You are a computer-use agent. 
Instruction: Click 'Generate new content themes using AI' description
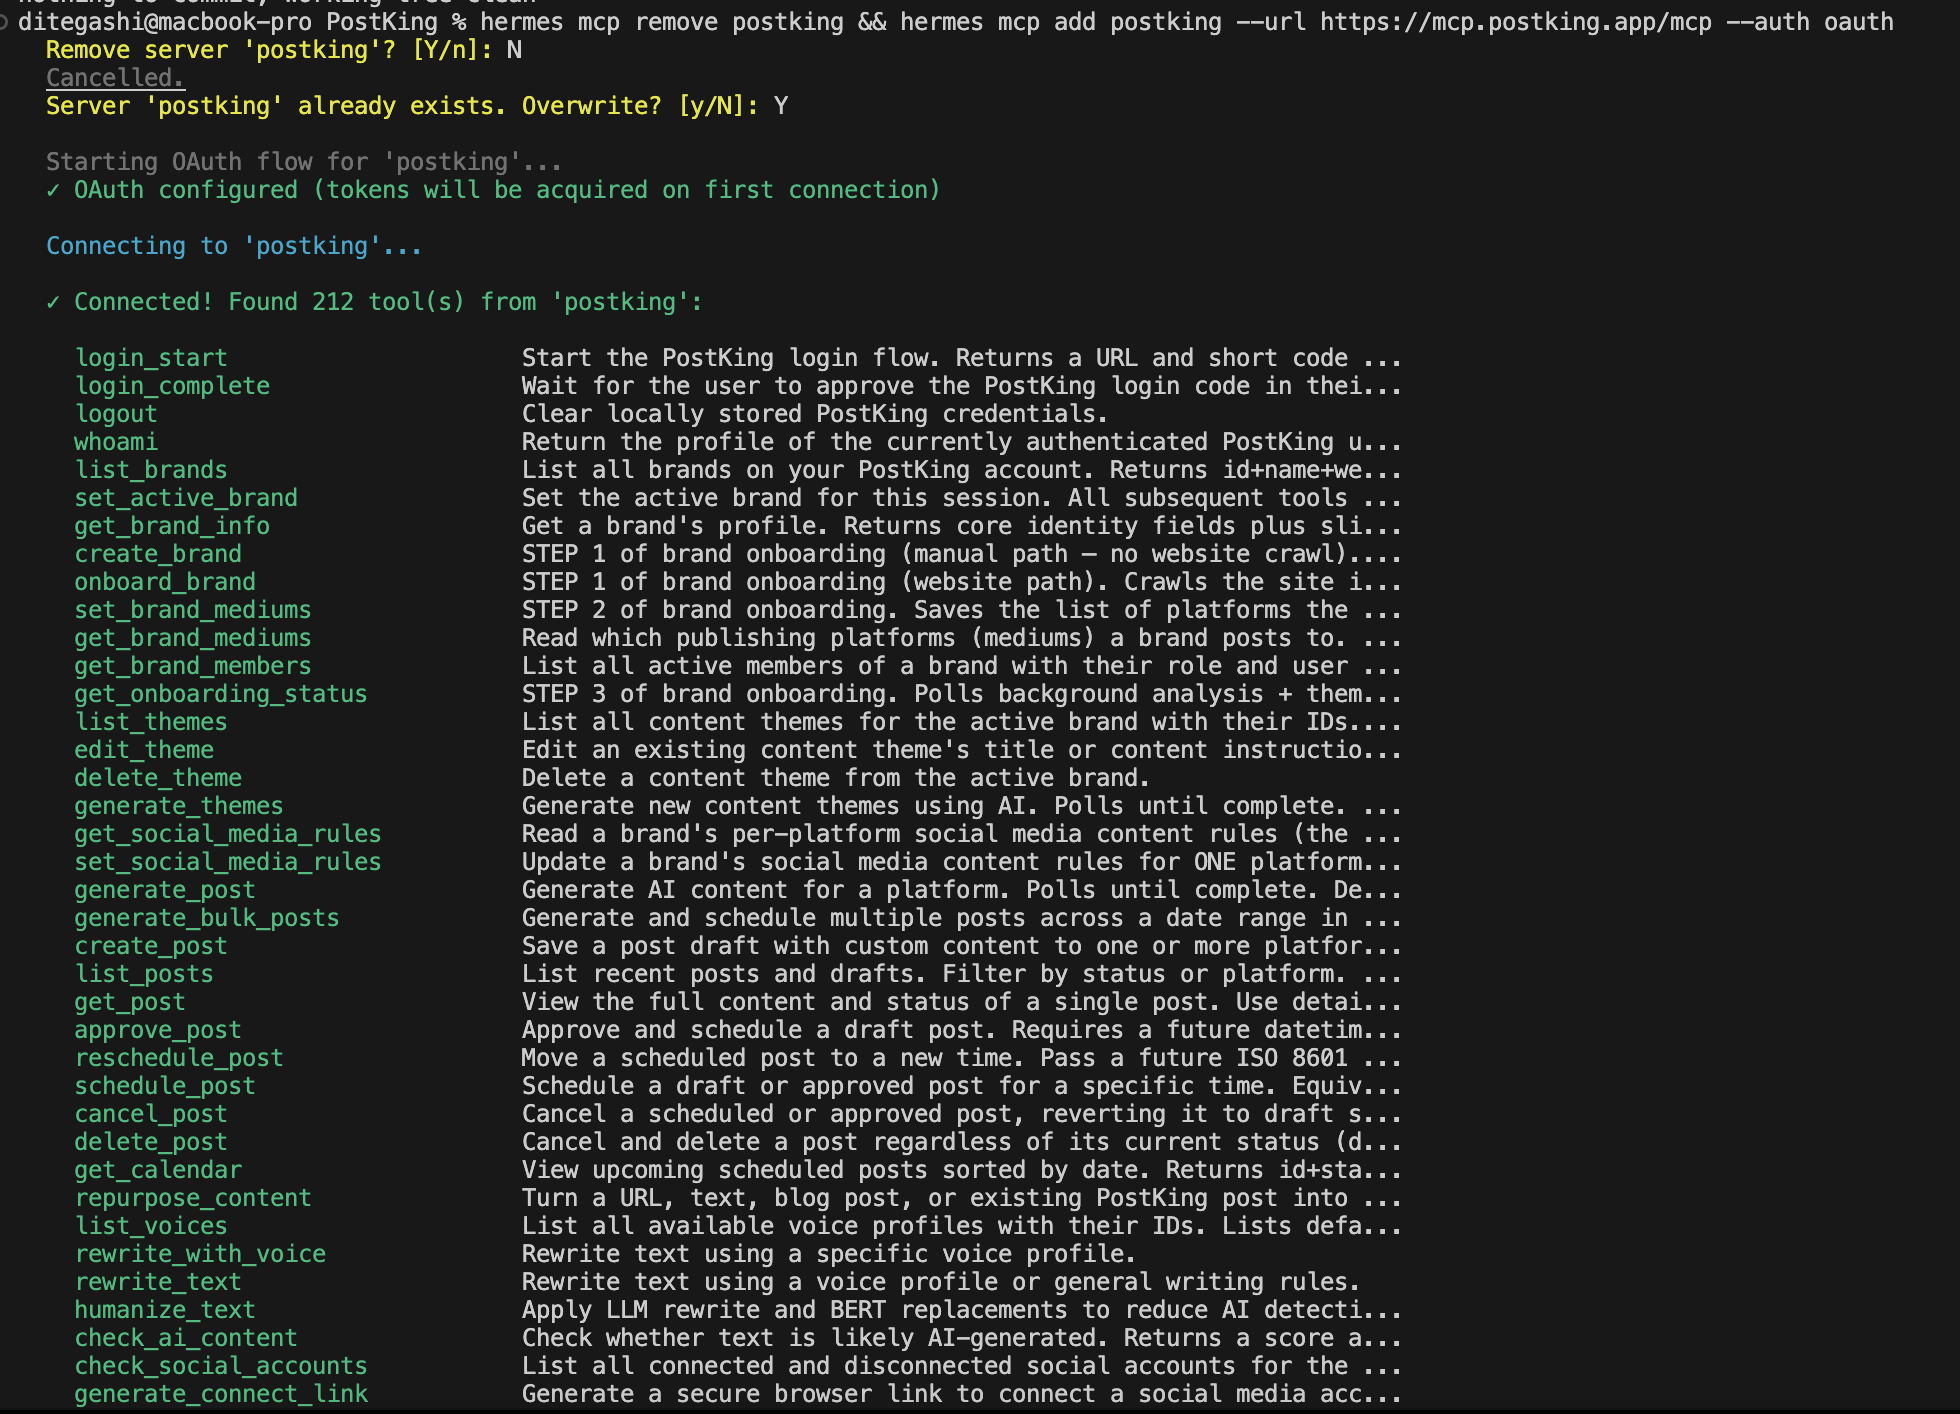[x=962, y=806]
